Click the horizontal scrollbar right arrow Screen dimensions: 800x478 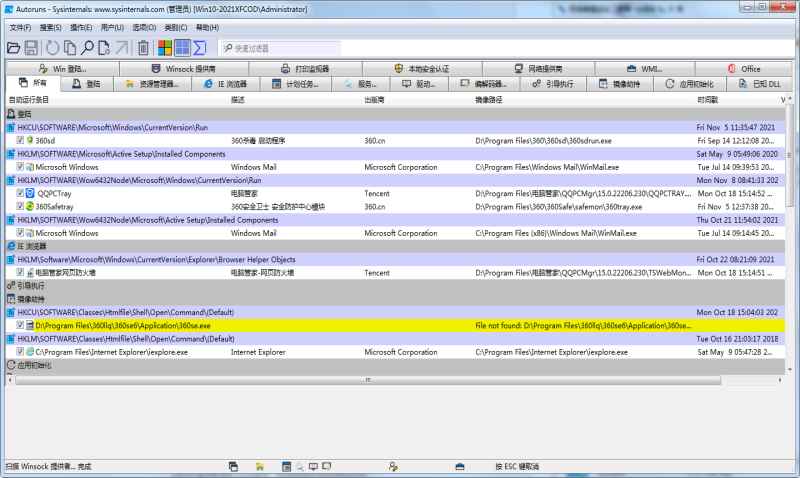tap(780, 380)
